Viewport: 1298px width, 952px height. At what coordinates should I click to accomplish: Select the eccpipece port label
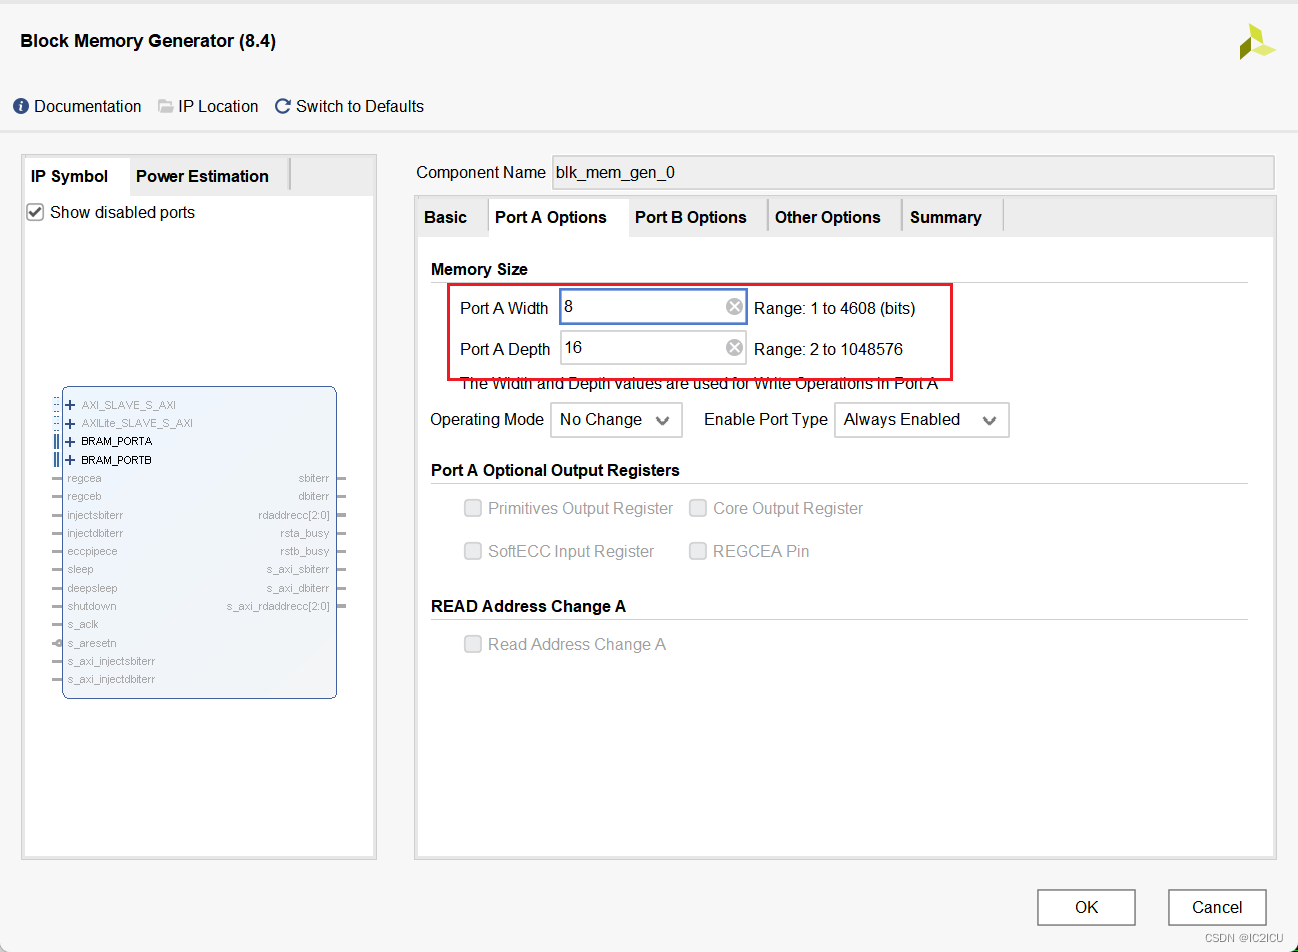point(92,551)
